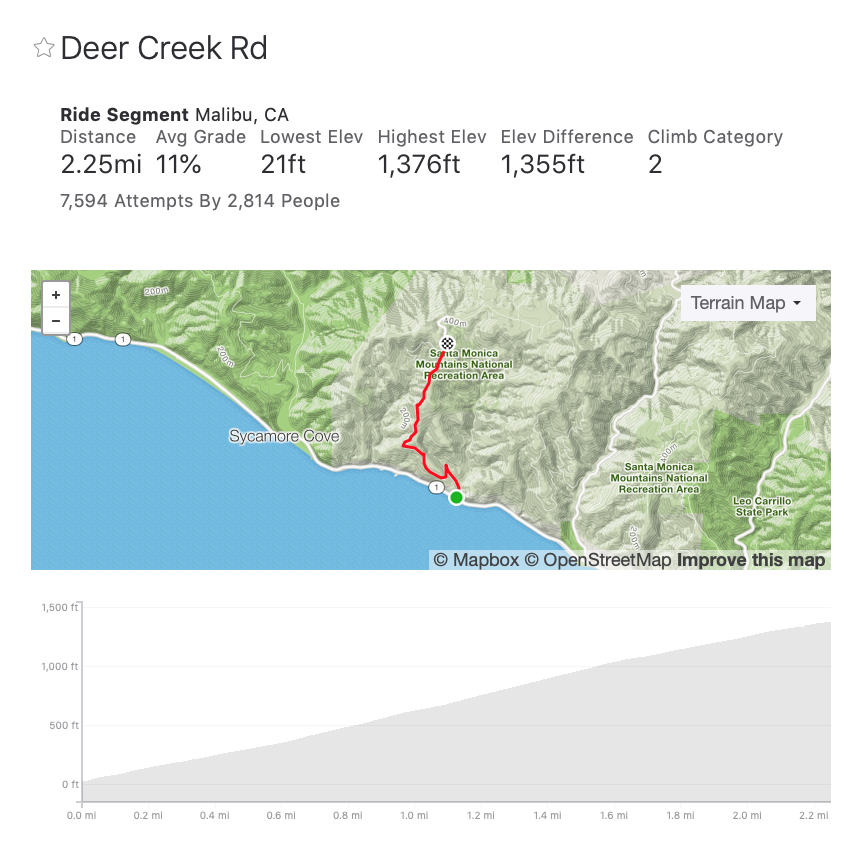The image size is (850, 854).
Task: Click the 2.0 mi tick on elevation chart
Action: pyautogui.click(x=745, y=816)
